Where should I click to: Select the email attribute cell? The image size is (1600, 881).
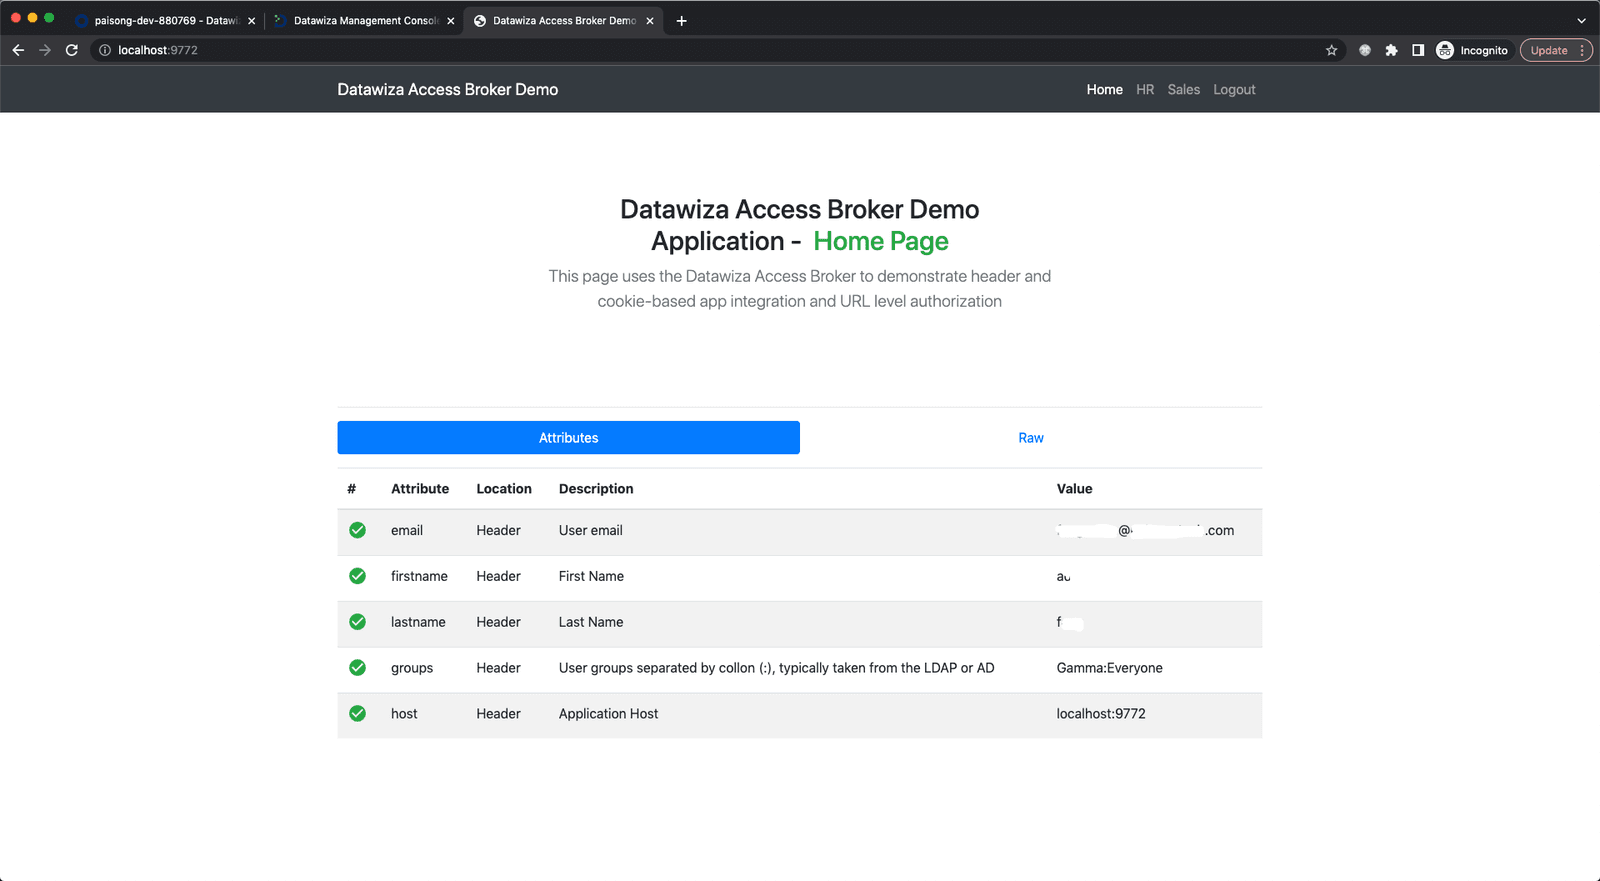pyautogui.click(x=407, y=531)
